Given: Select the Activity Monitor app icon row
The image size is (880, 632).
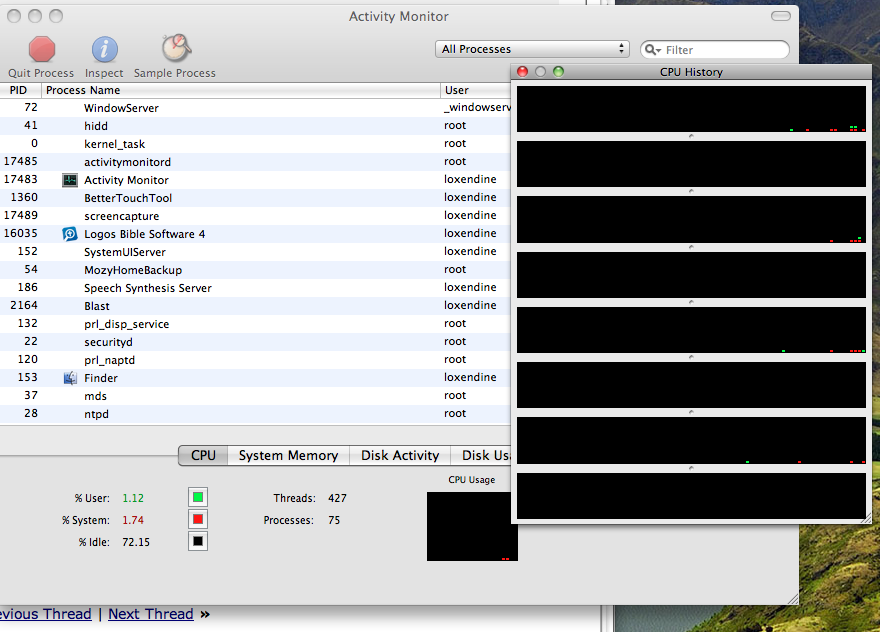Looking at the screenshot, I should click(x=255, y=180).
